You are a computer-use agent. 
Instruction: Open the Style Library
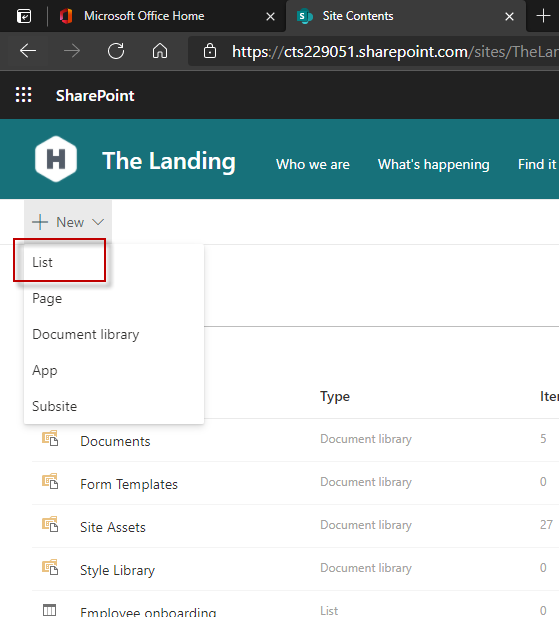click(x=118, y=570)
